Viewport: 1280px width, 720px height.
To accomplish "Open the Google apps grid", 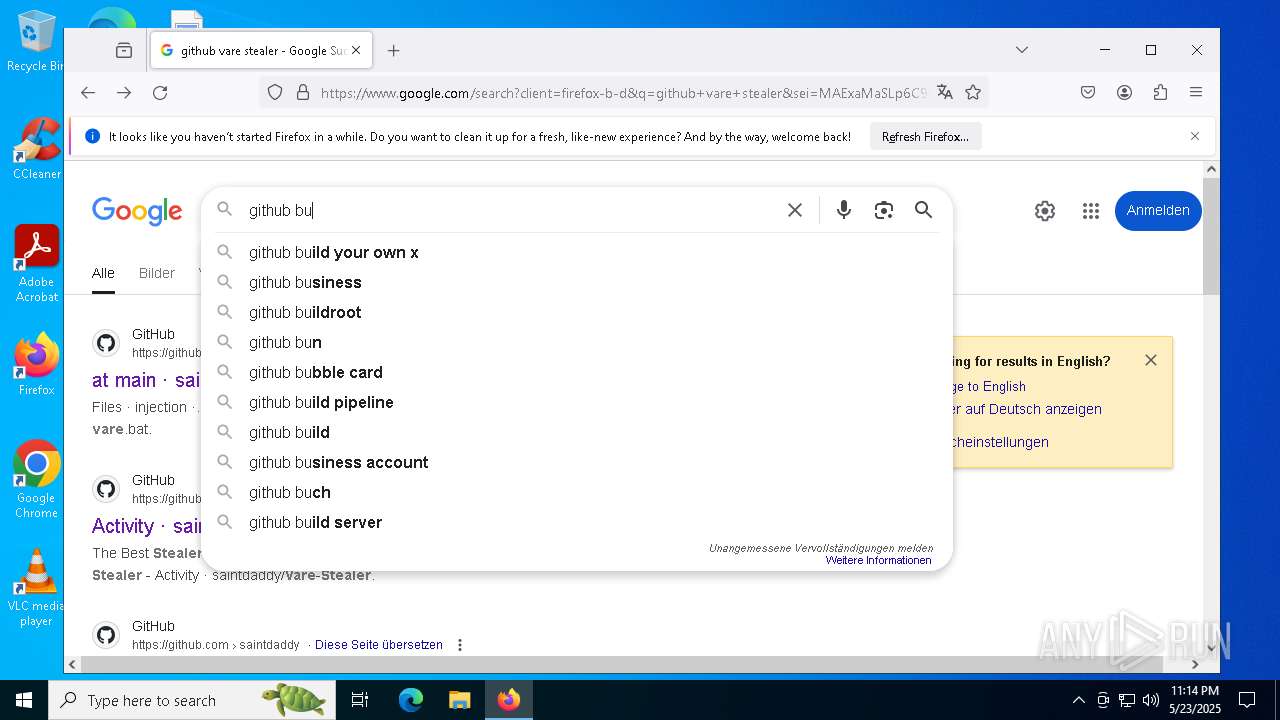I will [x=1091, y=211].
